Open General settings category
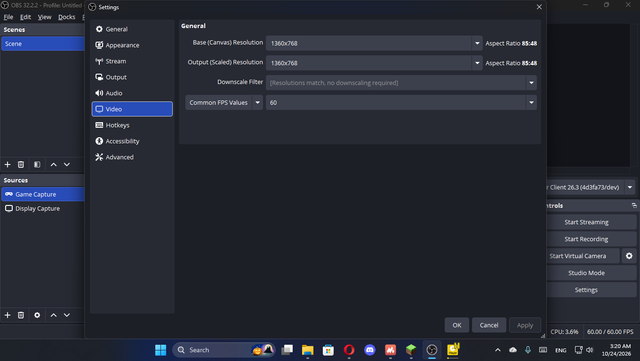Viewport: 640px width, 361px height. (x=132, y=29)
